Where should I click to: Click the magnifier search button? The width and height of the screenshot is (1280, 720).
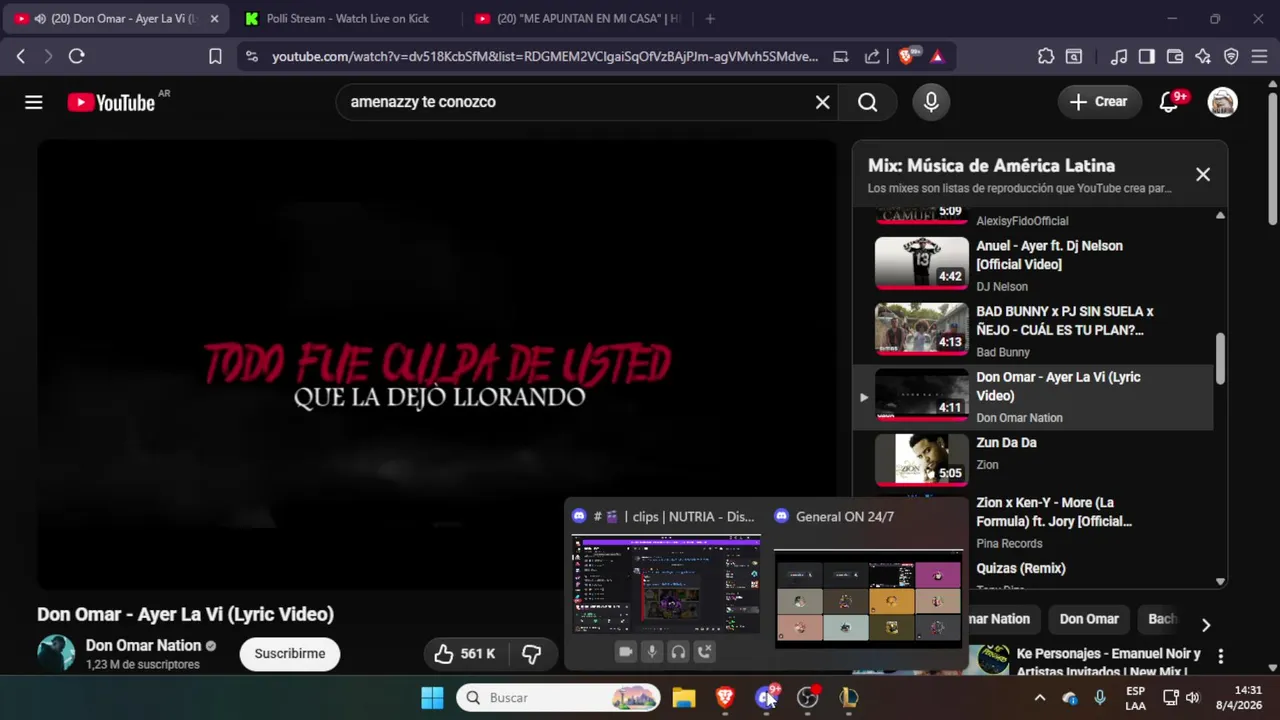(x=868, y=102)
